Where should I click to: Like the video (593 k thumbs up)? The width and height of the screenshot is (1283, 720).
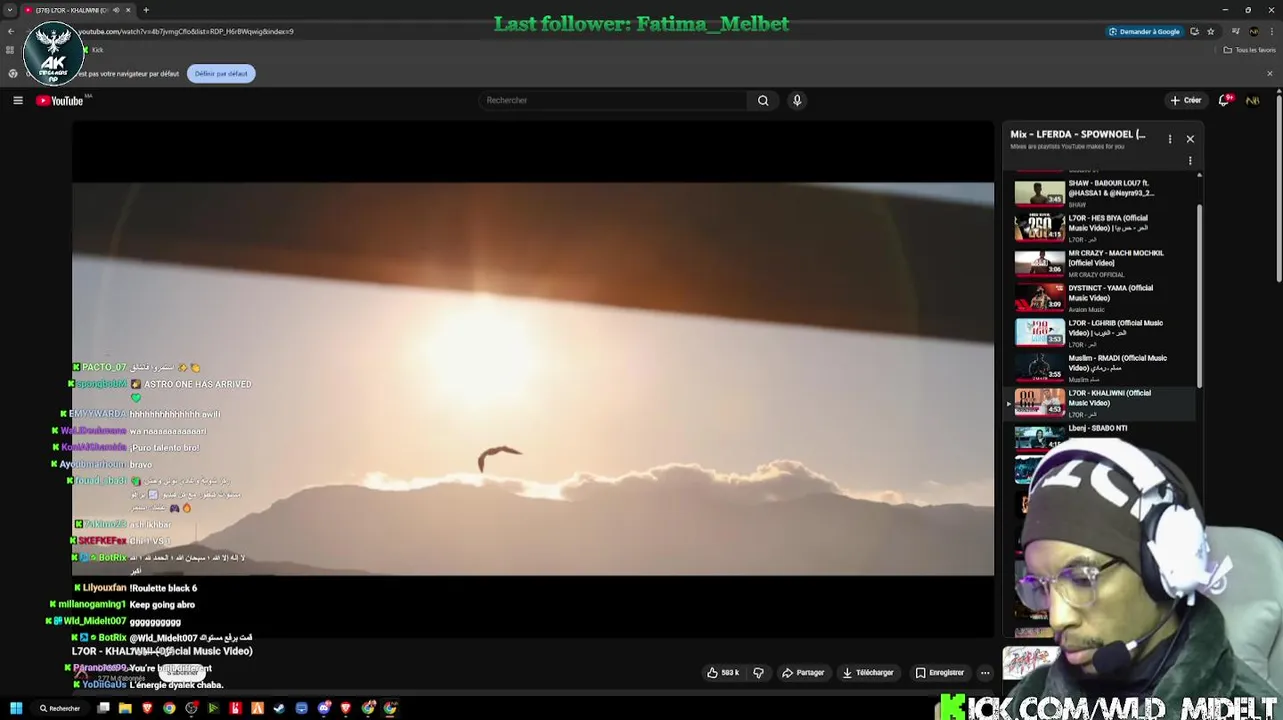click(723, 673)
